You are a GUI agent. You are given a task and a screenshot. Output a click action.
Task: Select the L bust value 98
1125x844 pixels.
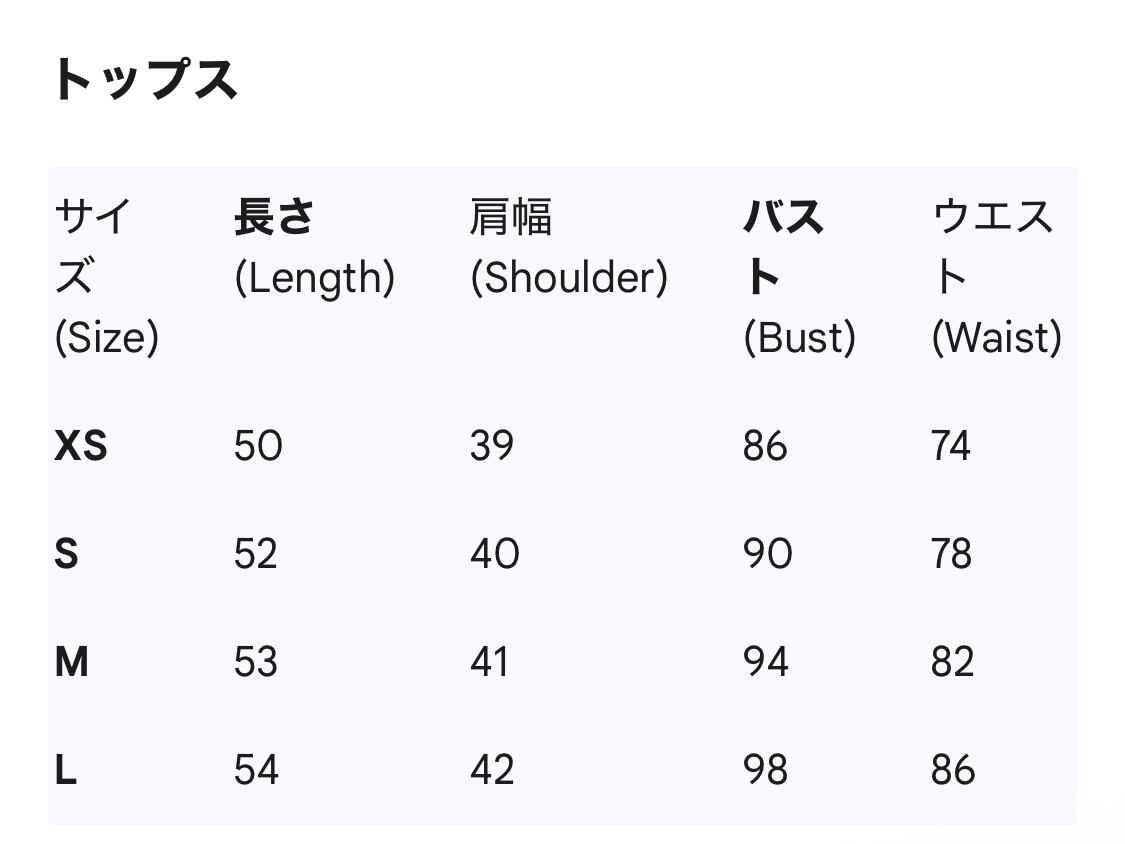coord(765,770)
